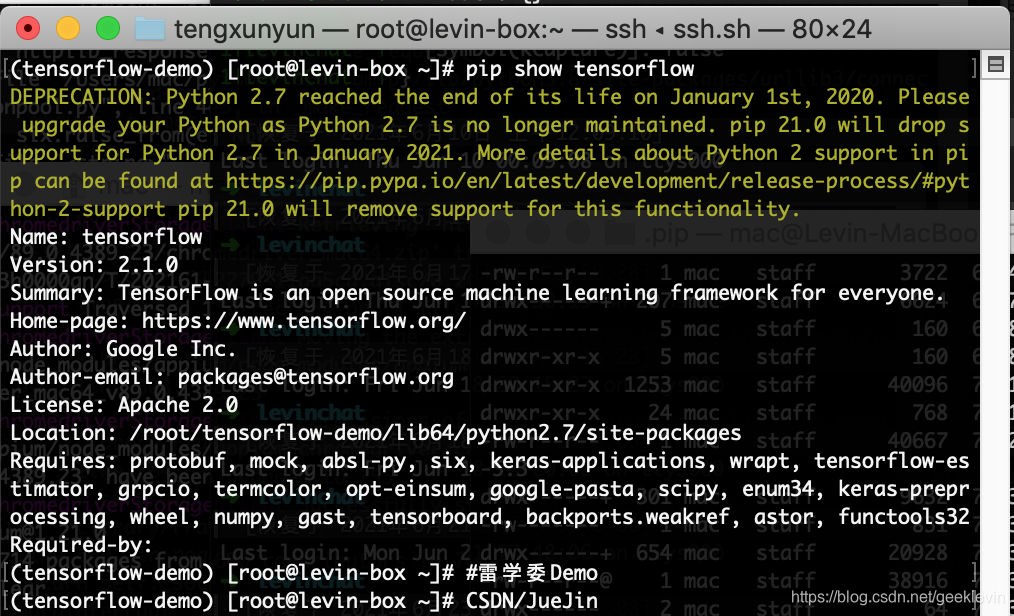Screen dimensions: 1014x616
Task: Click the site-packages location path
Action: 435,433
